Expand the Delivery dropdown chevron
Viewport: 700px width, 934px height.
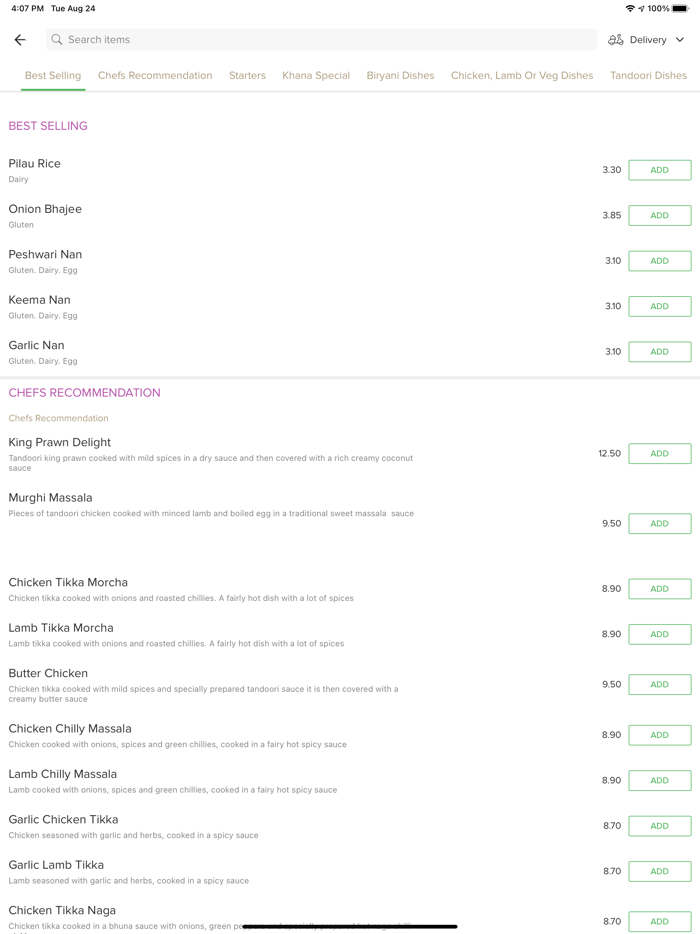point(680,40)
